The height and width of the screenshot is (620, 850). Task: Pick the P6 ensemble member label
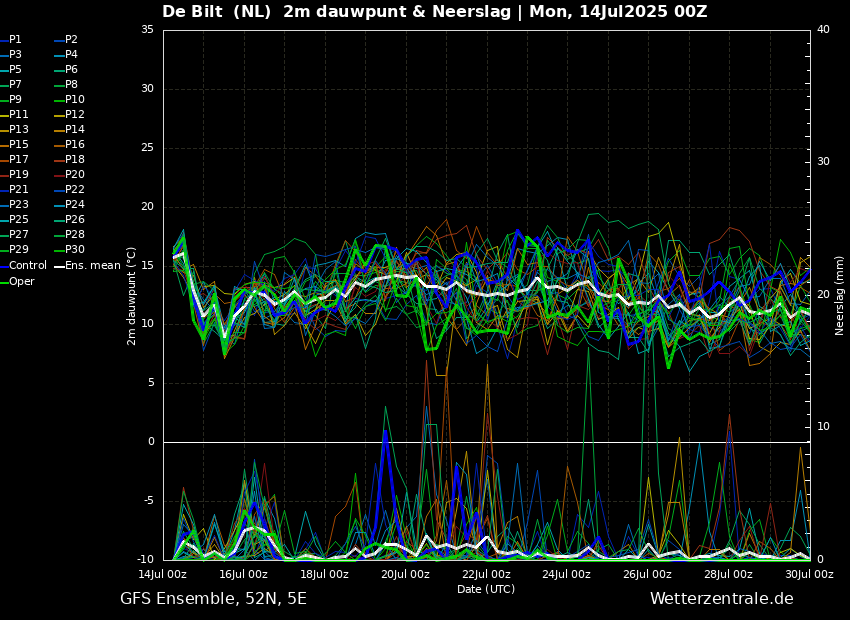[x=67, y=69]
